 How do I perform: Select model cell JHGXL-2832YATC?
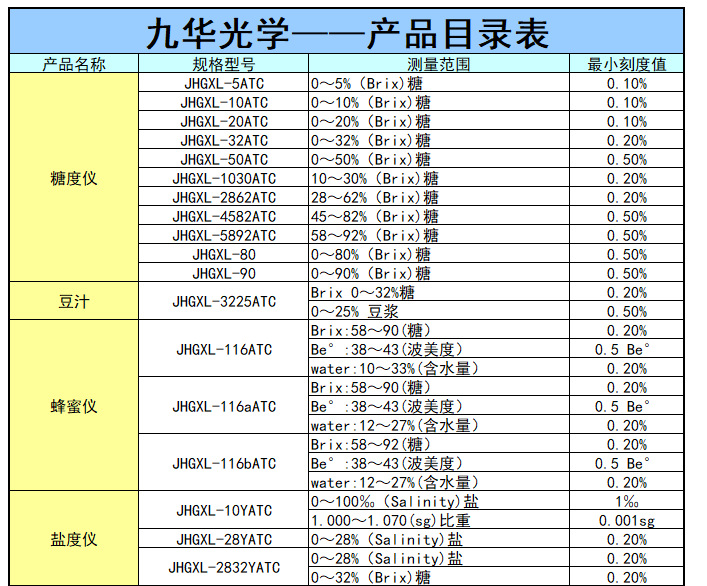pos(224,567)
